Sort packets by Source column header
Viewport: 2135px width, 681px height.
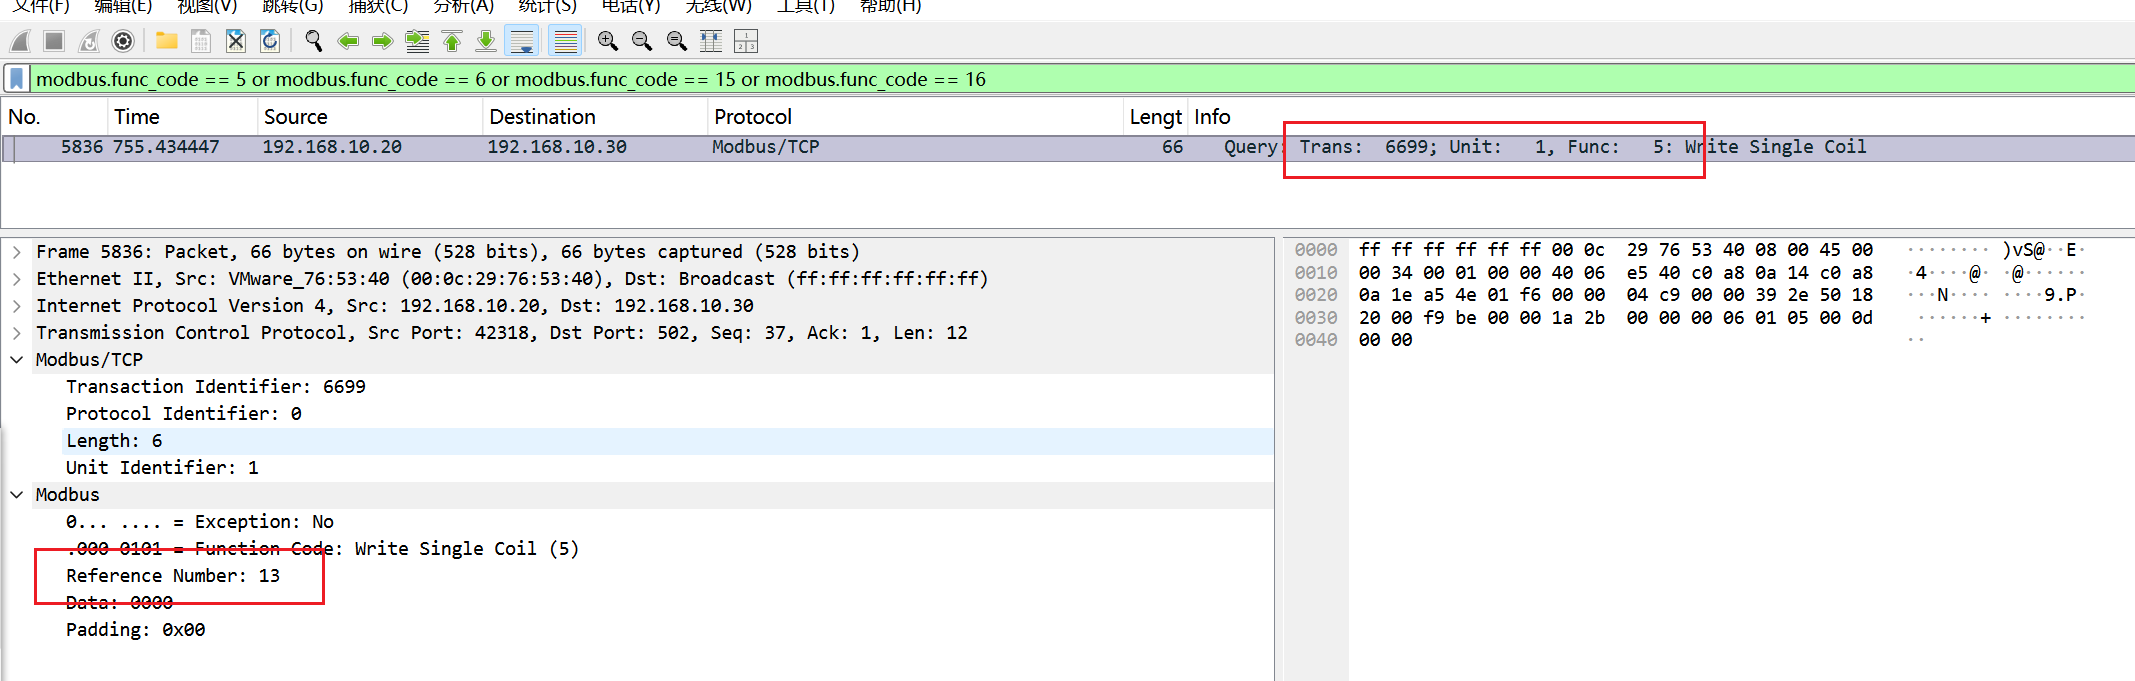click(296, 117)
